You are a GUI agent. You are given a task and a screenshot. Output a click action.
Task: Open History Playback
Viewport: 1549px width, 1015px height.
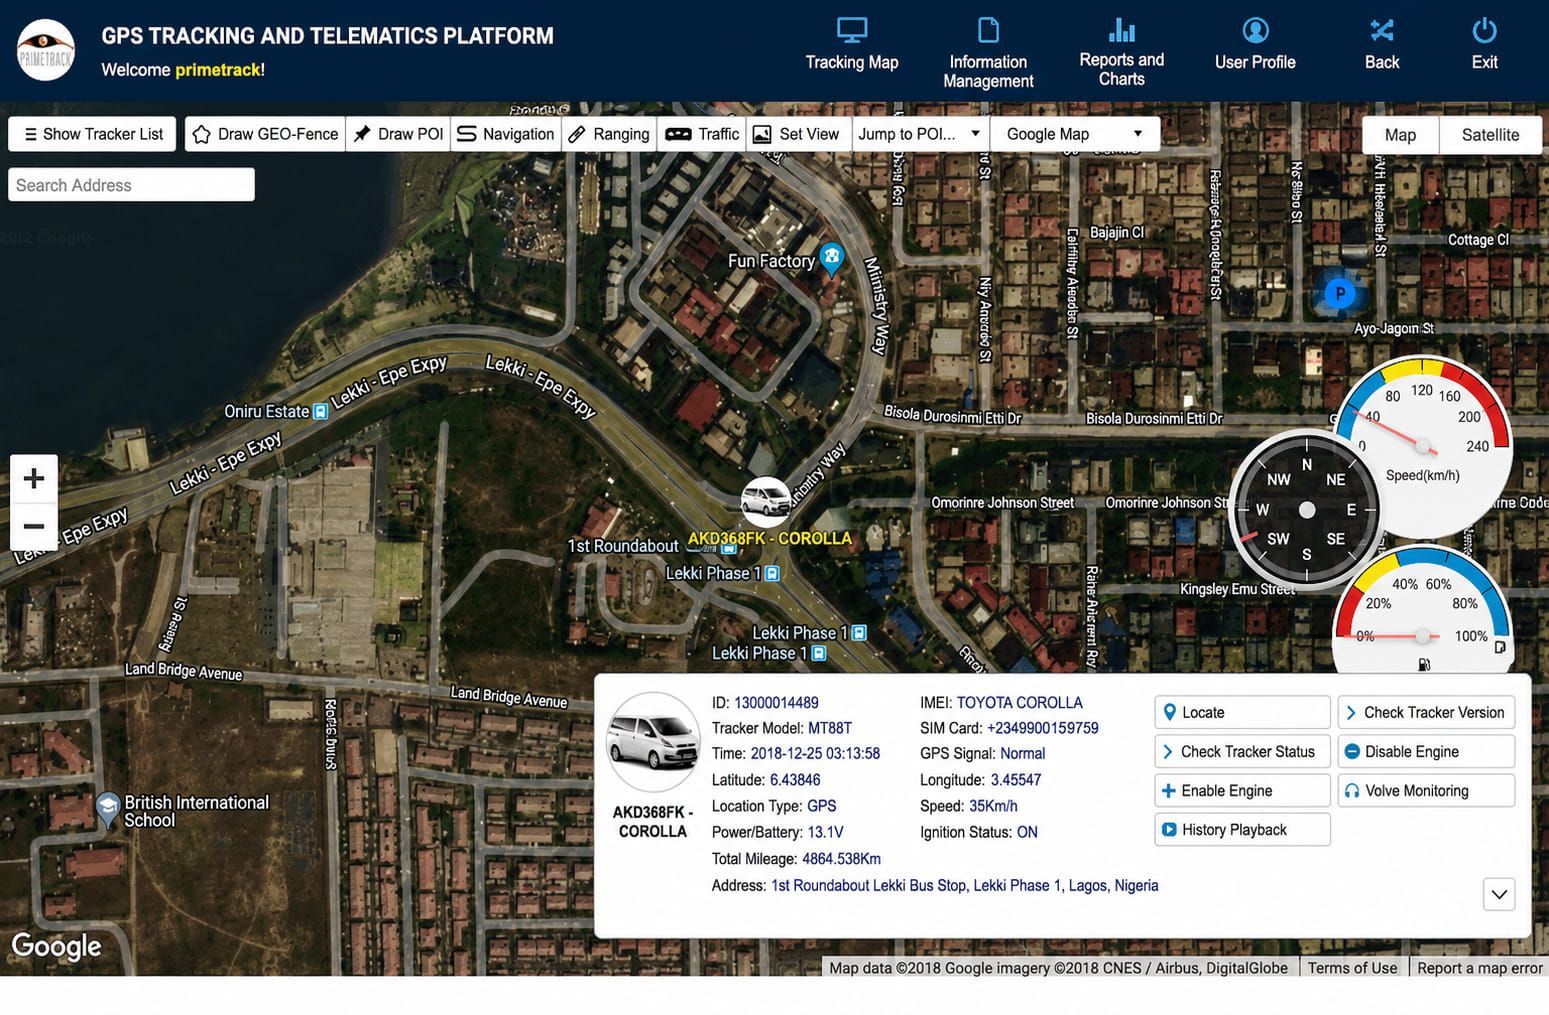click(x=1242, y=829)
